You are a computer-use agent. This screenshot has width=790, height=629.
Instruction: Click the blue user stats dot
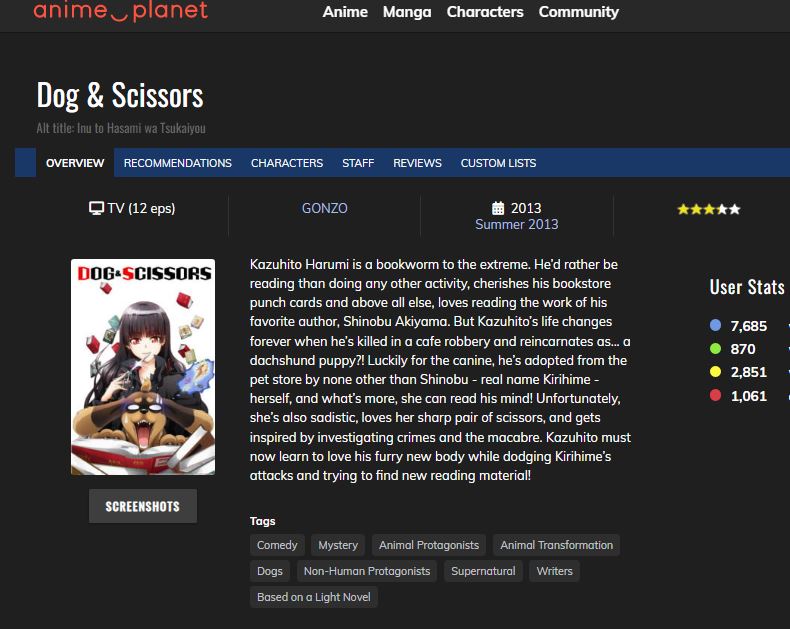click(x=715, y=325)
